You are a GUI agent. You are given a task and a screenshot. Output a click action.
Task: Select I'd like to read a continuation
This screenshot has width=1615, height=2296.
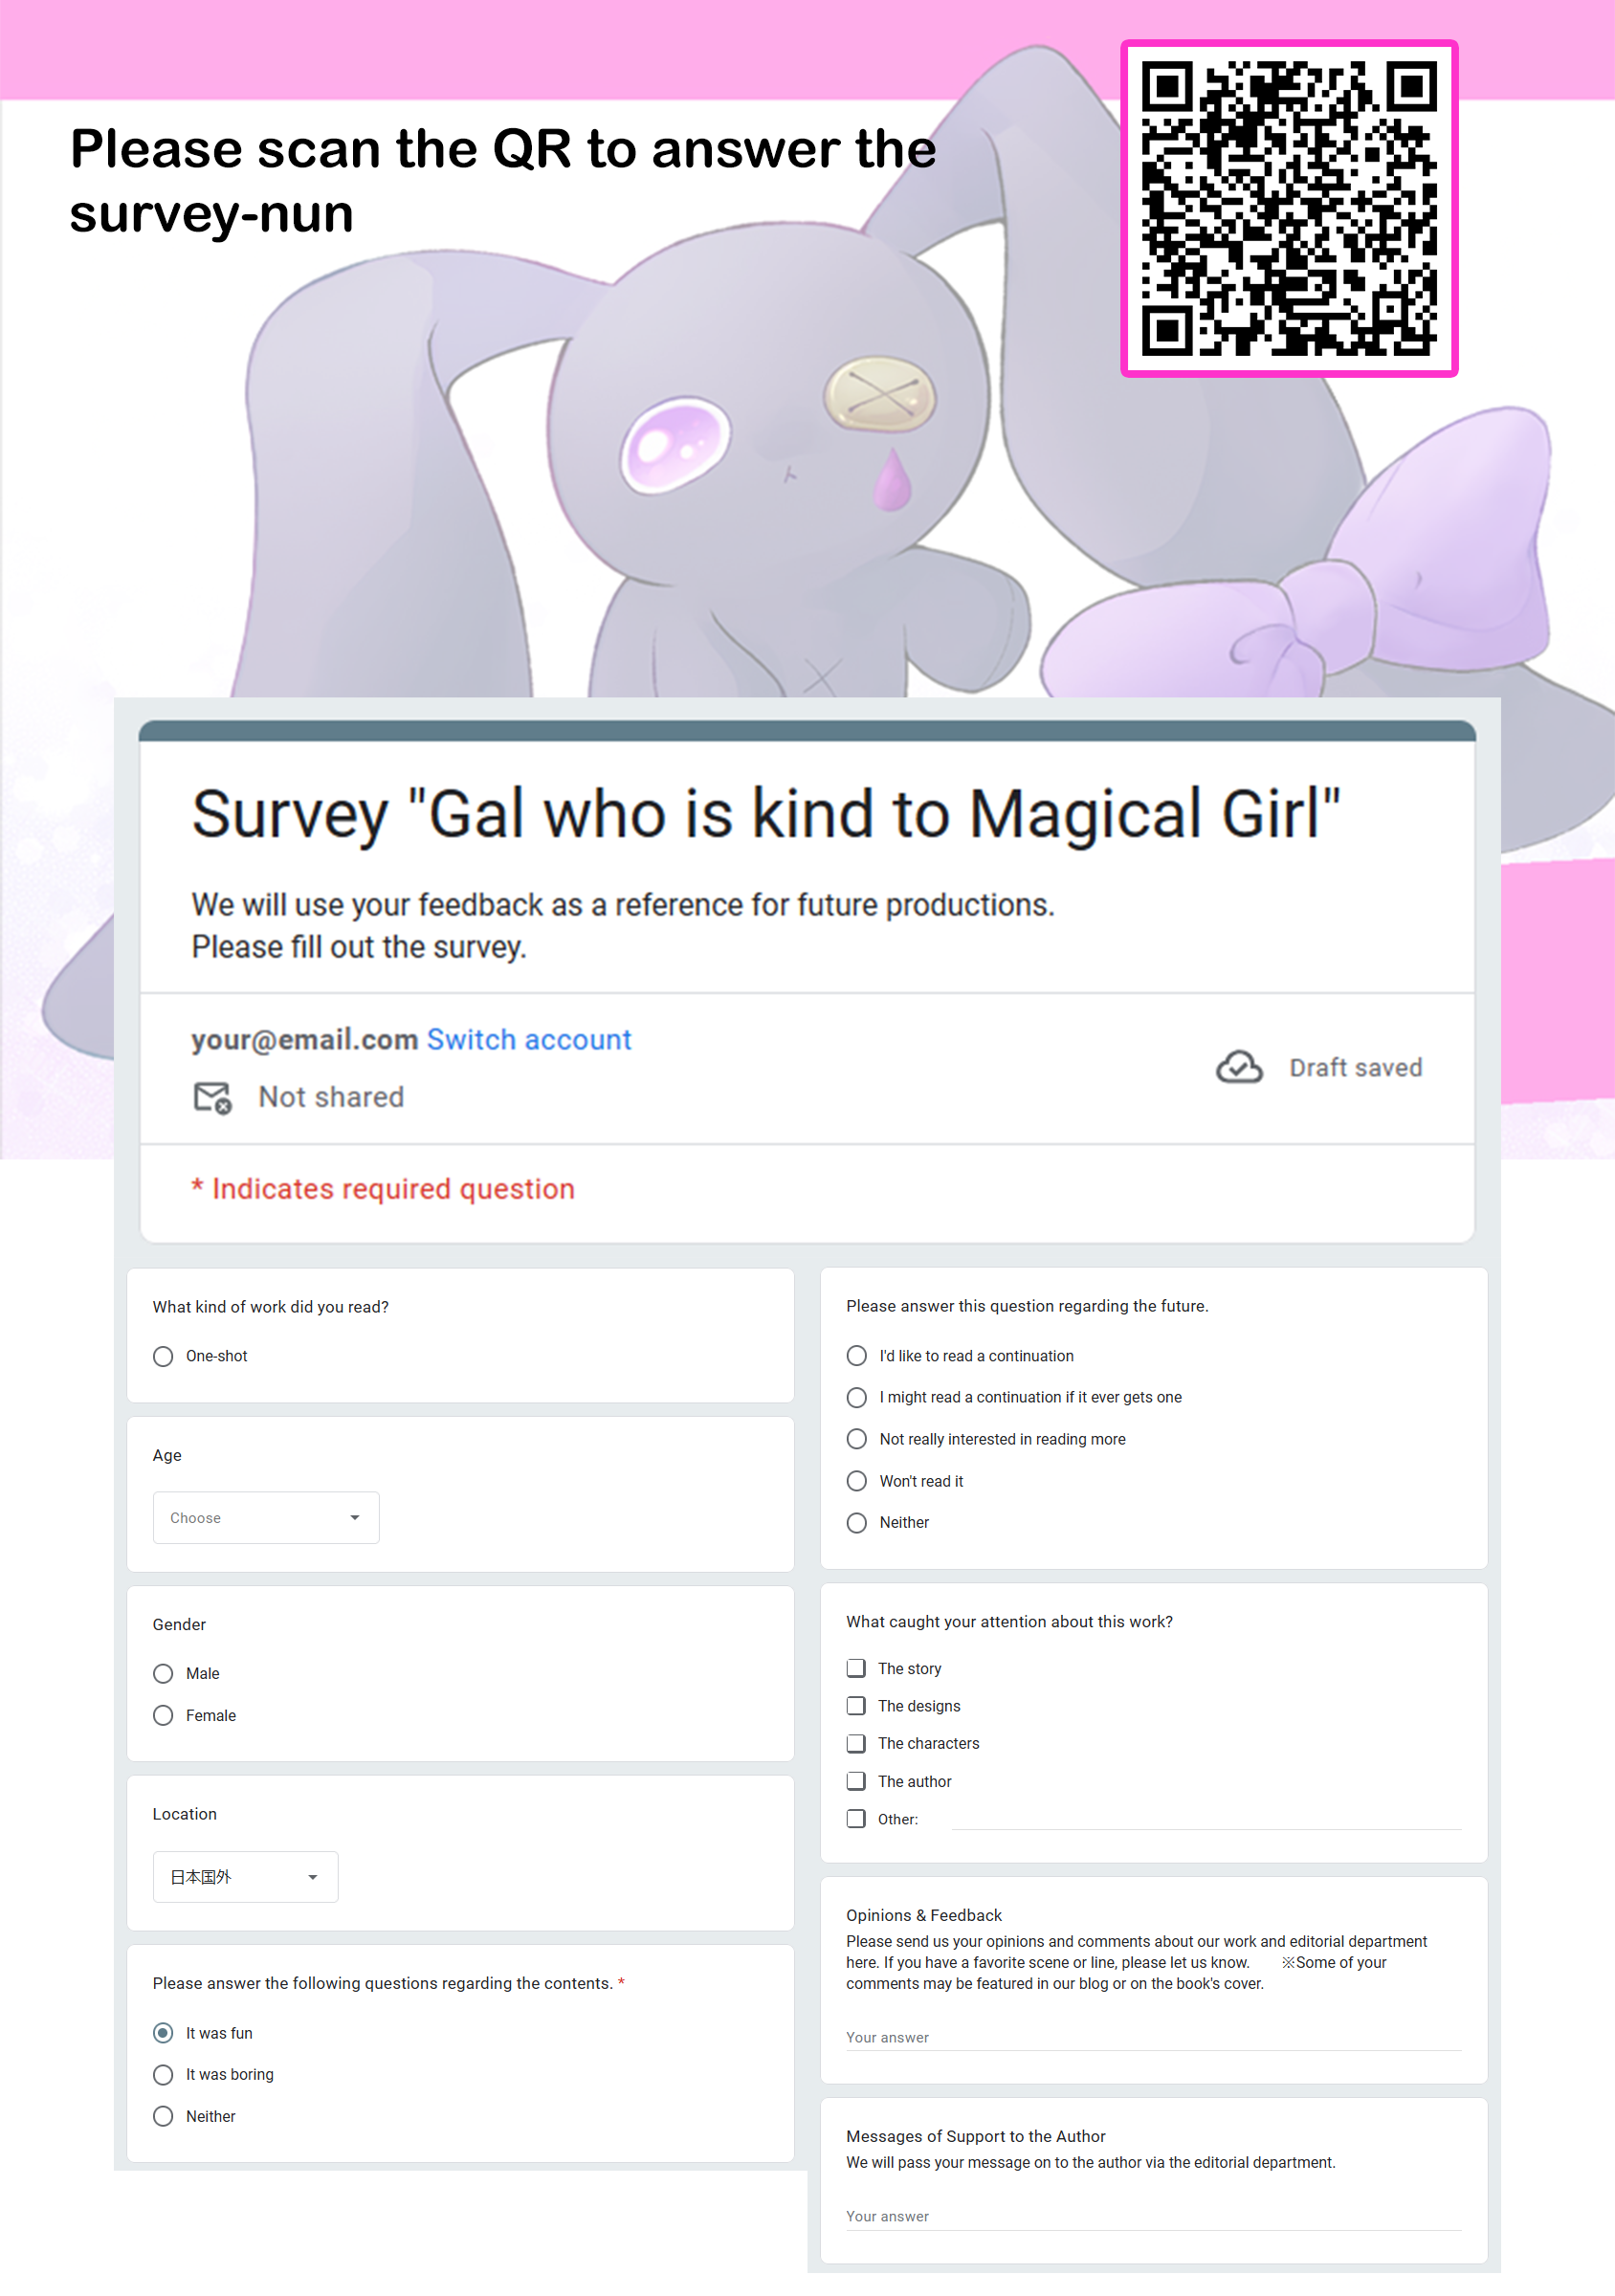[x=857, y=1356]
